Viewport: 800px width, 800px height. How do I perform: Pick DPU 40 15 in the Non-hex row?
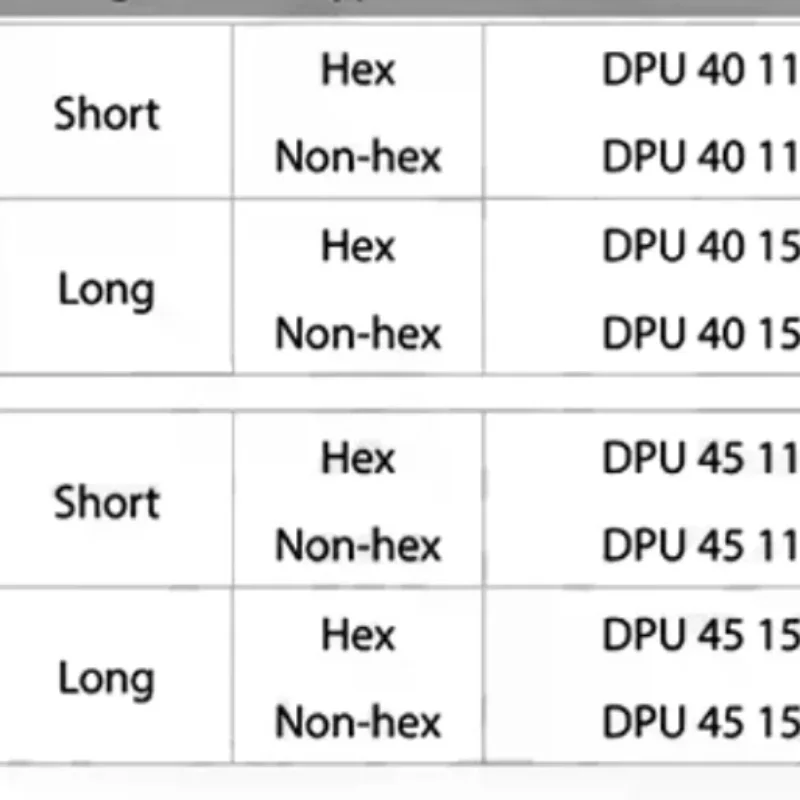[700, 333]
